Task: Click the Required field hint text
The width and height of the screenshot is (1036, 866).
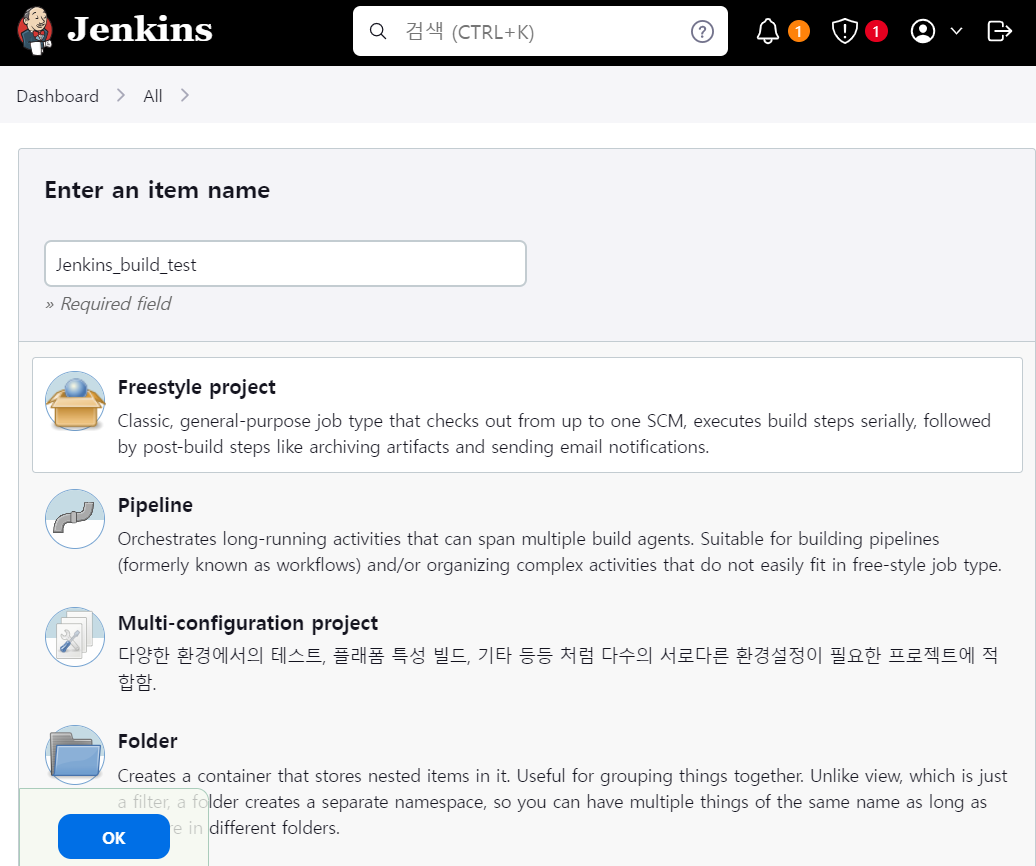Action: coord(108,304)
